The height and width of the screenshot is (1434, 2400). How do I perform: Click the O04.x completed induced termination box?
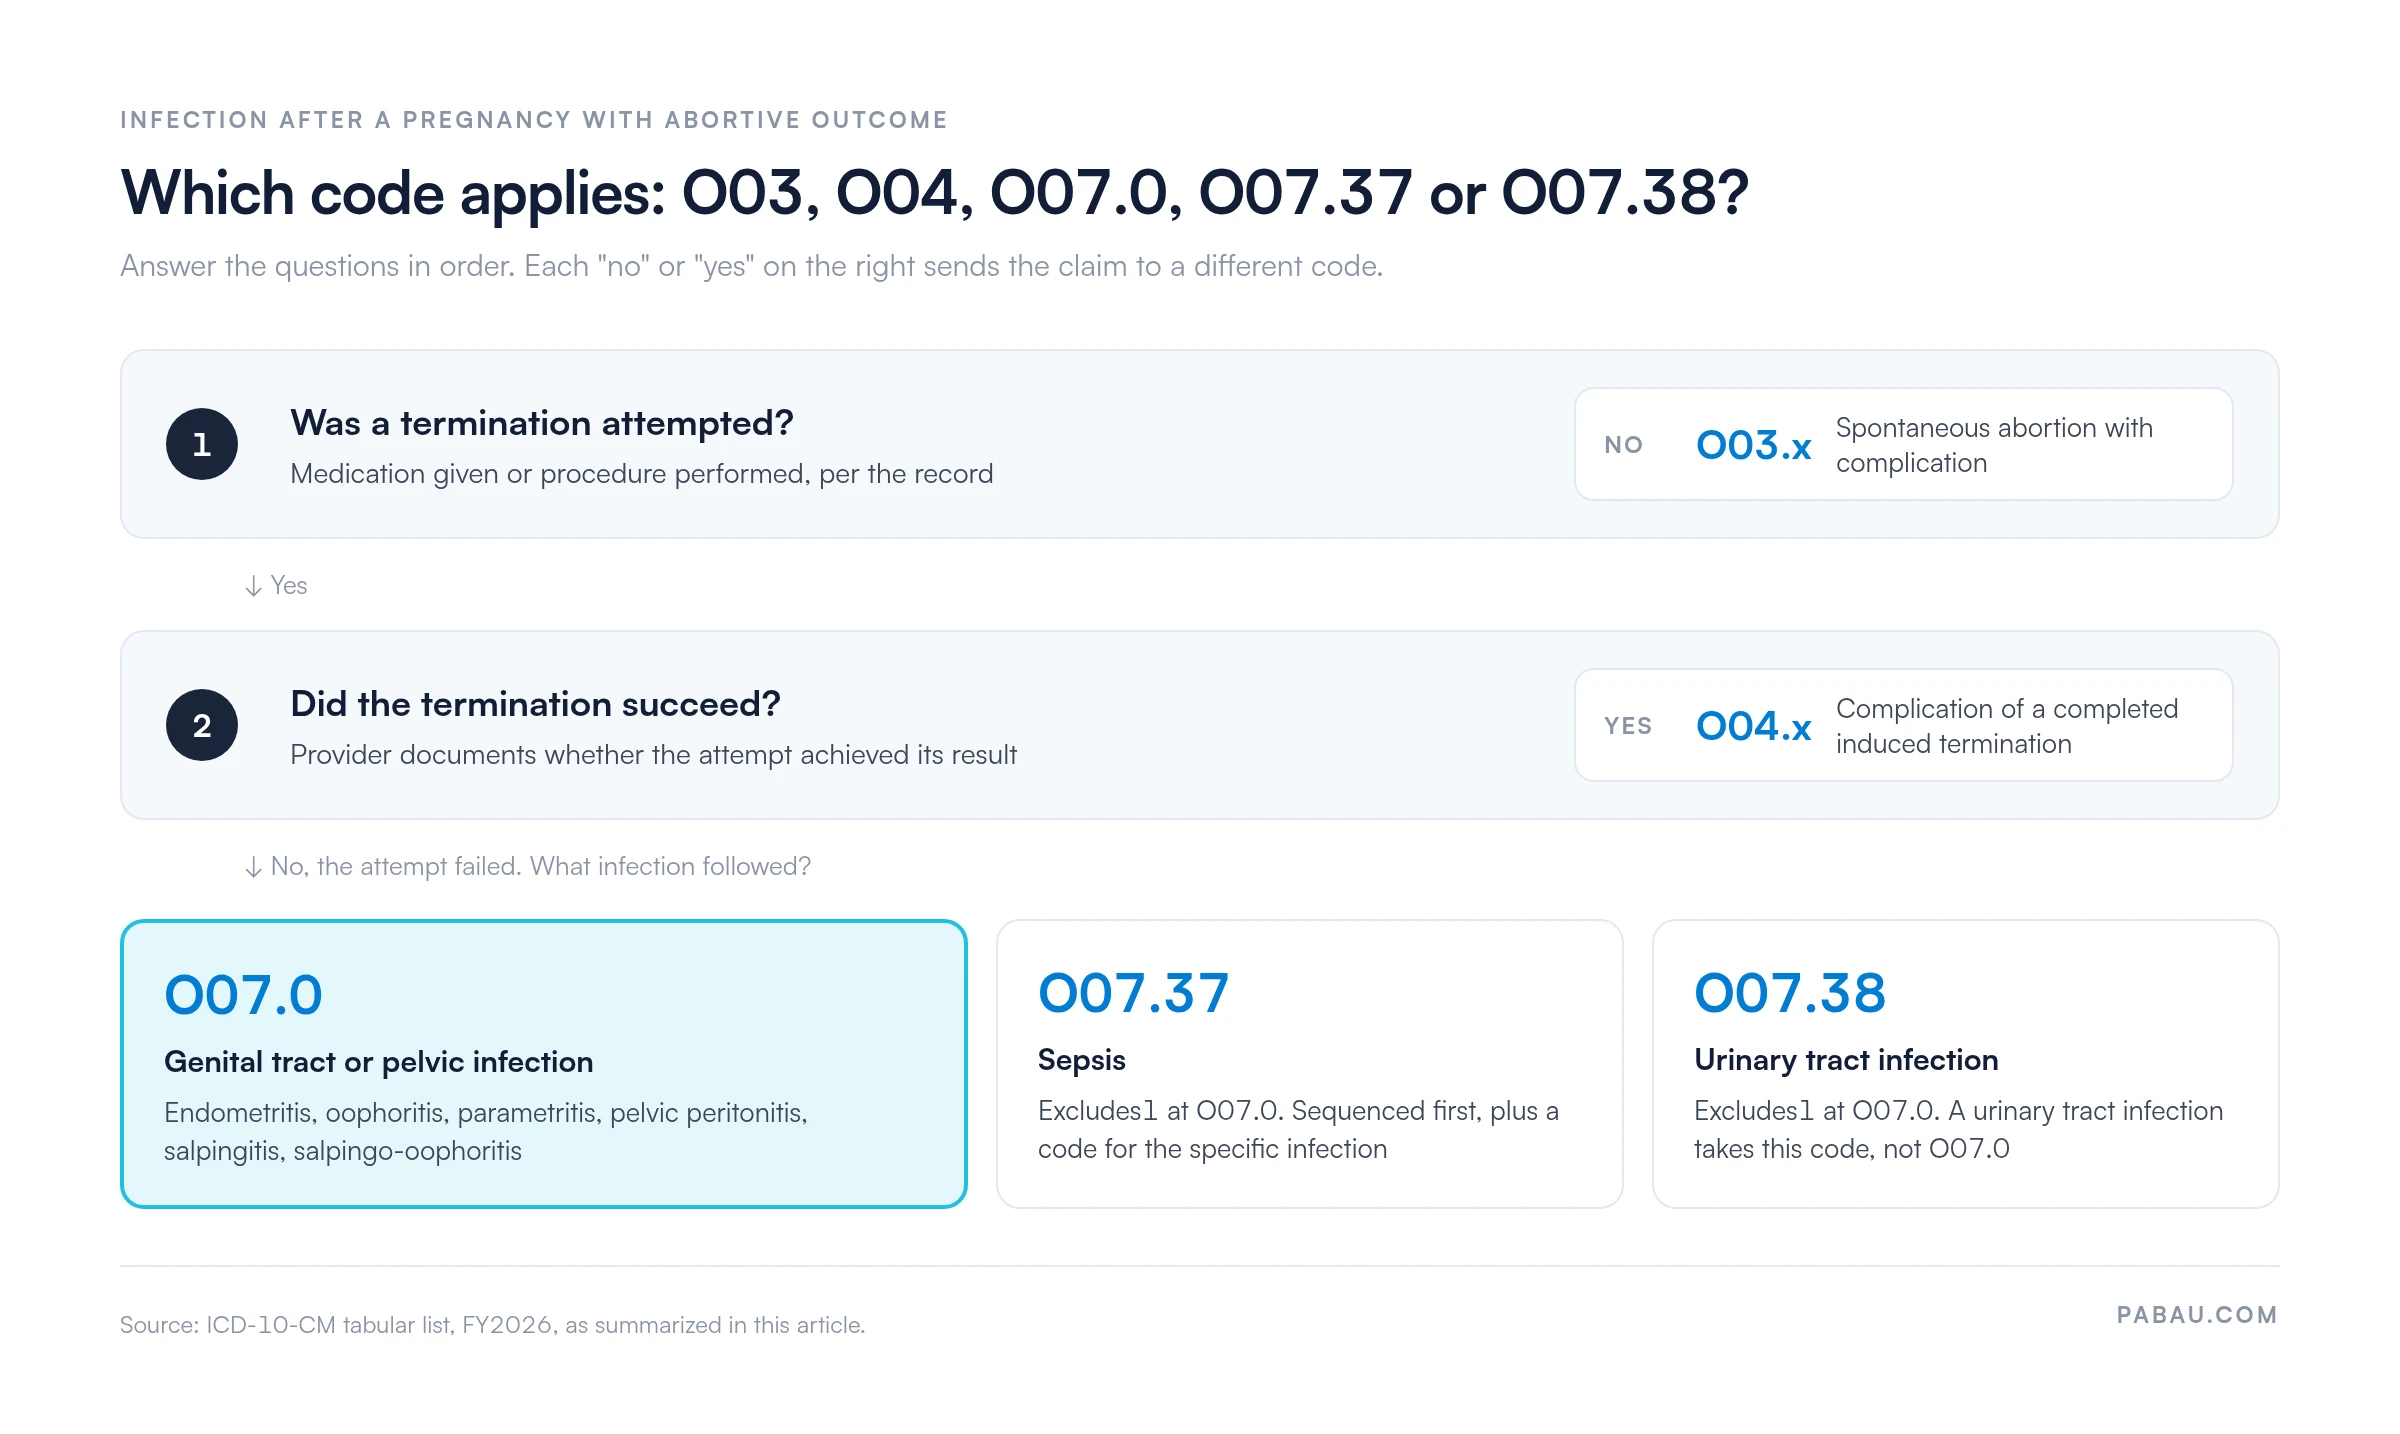[x=1903, y=725]
